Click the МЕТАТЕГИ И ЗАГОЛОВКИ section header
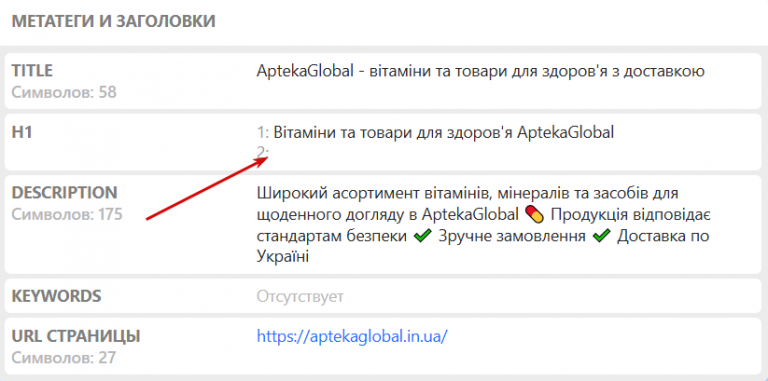This screenshot has width=768, height=381. (114, 22)
